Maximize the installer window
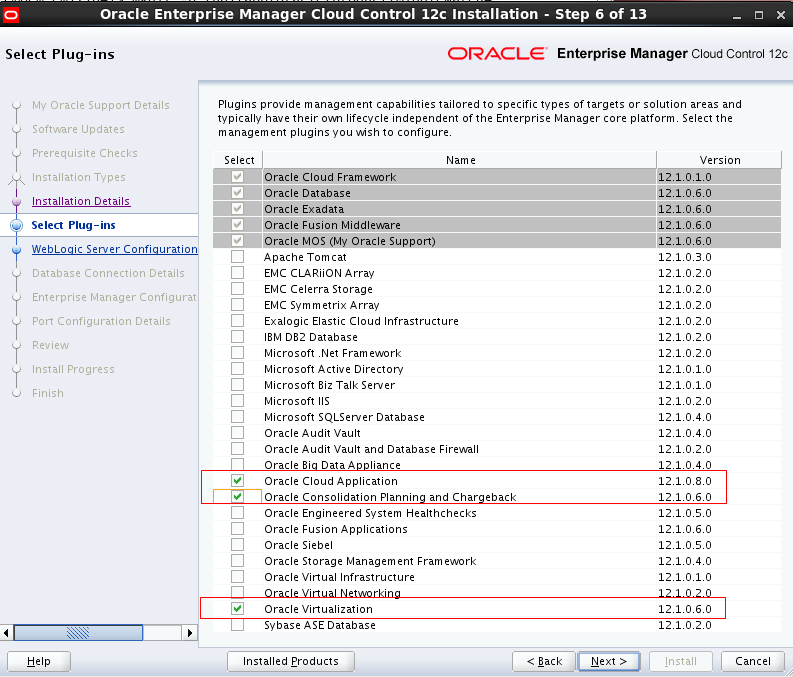This screenshot has width=793, height=677. pyautogui.click(x=759, y=15)
